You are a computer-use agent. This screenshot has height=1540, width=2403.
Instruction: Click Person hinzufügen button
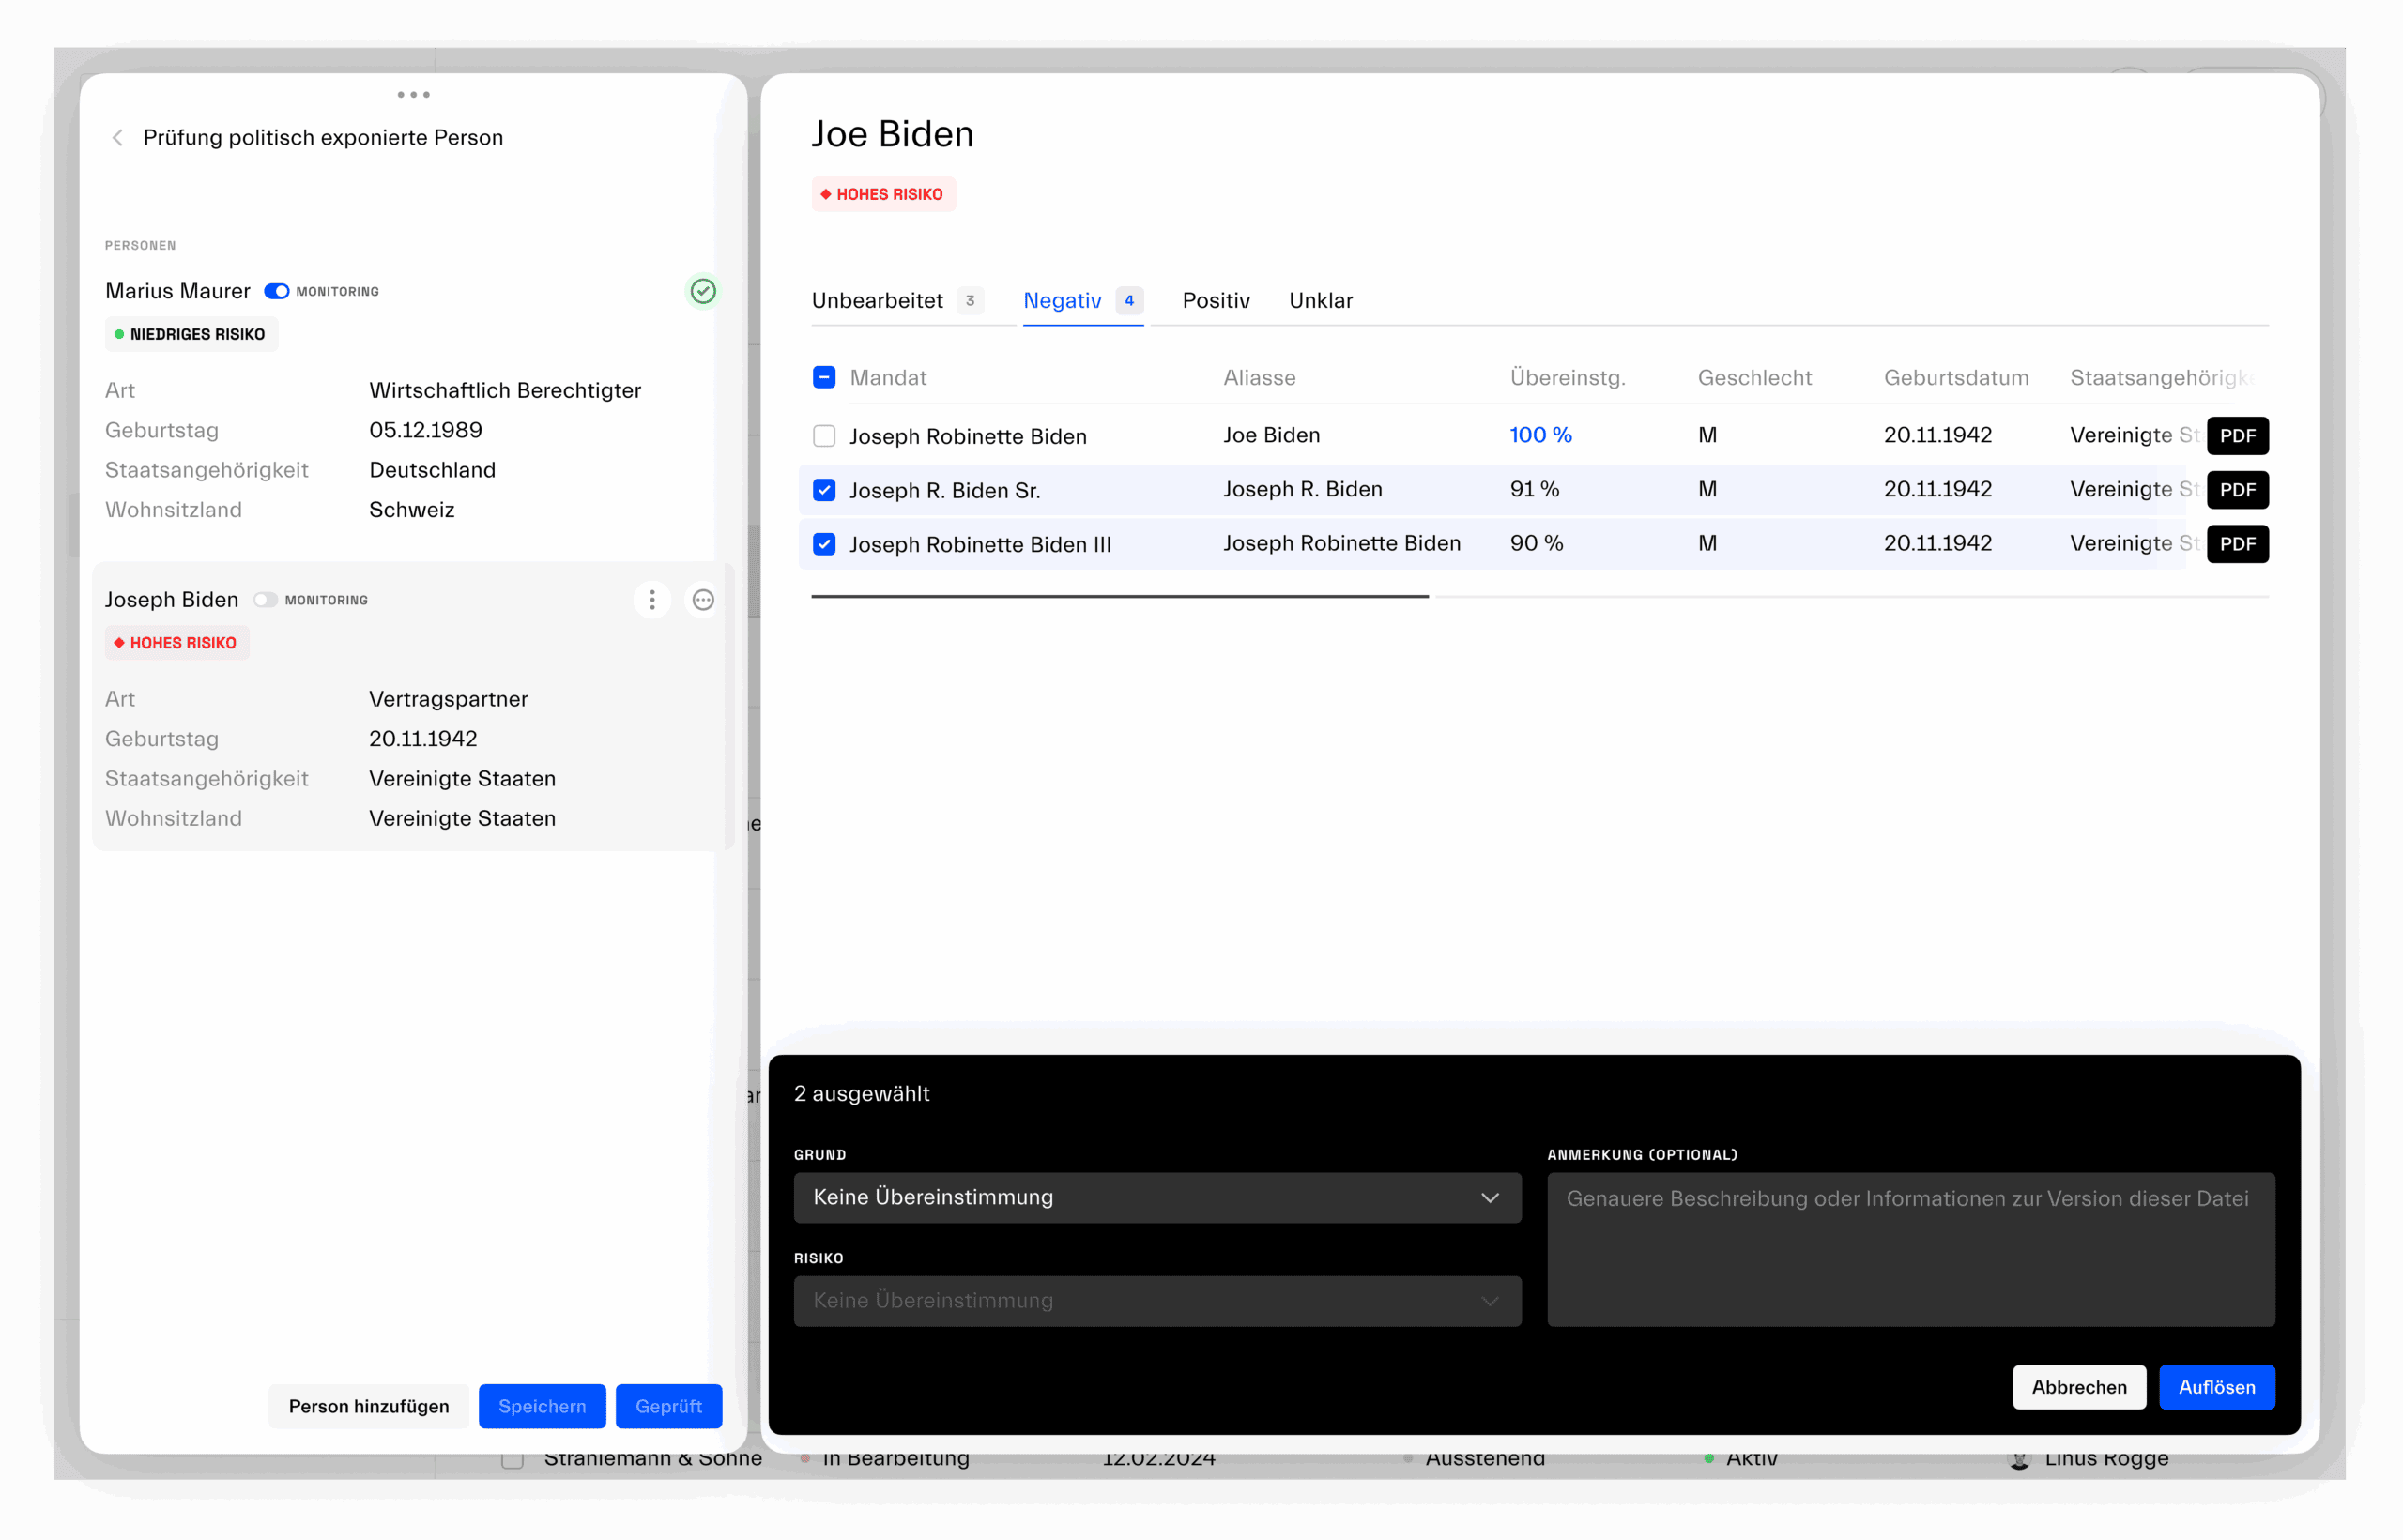pyautogui.click(x=368, y=1406)
